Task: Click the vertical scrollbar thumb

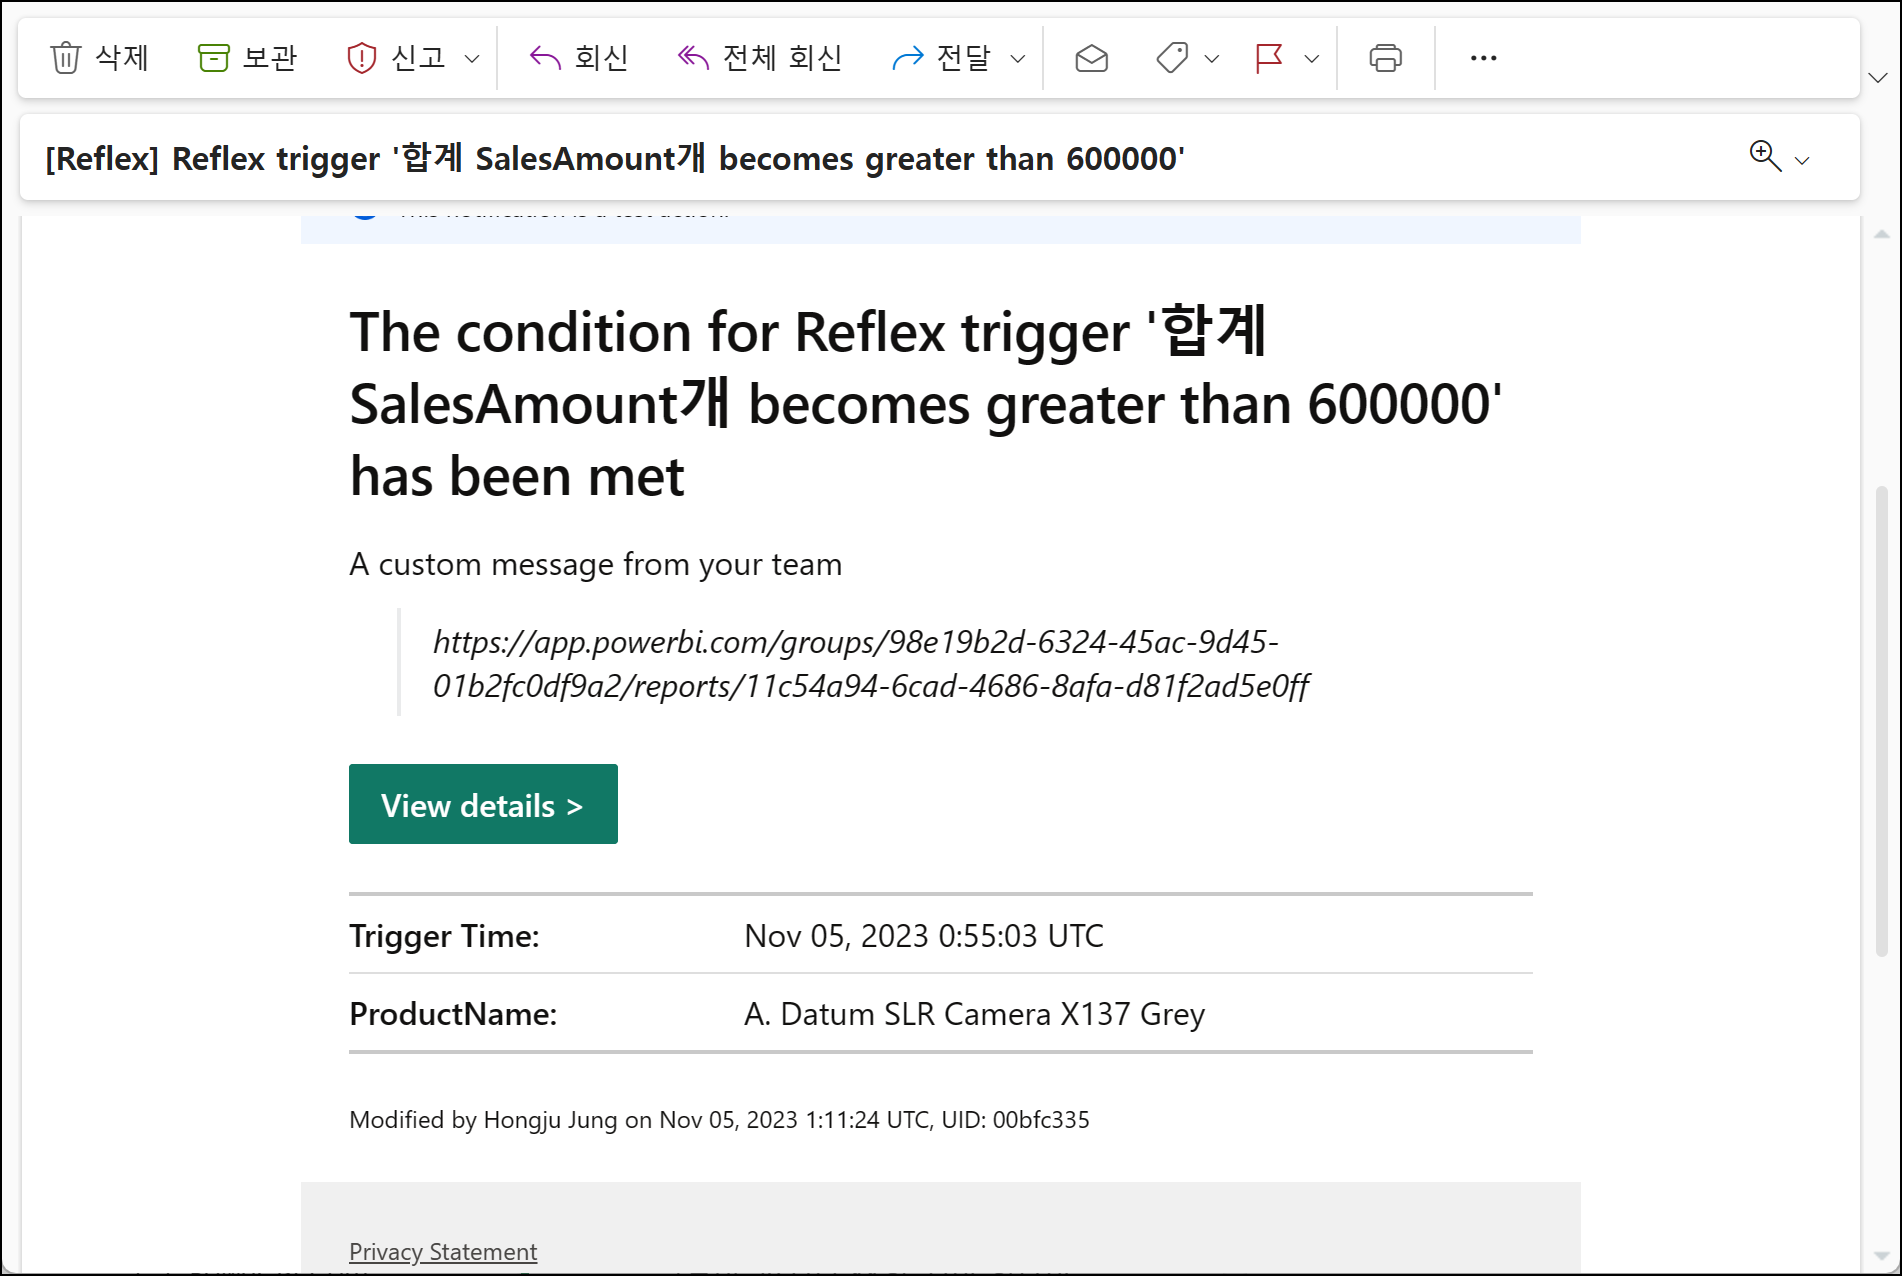Action: pos(1881,720)
